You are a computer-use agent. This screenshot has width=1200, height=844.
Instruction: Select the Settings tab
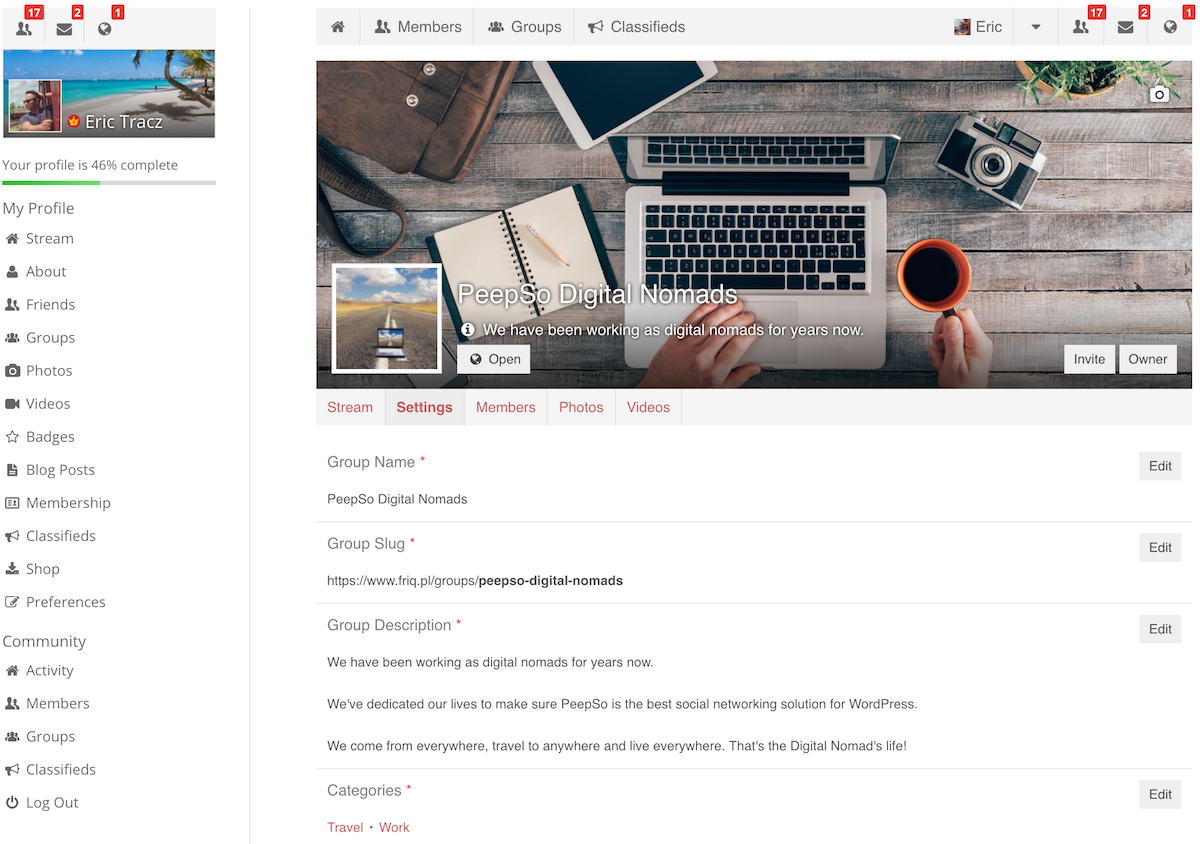(424, 407)
